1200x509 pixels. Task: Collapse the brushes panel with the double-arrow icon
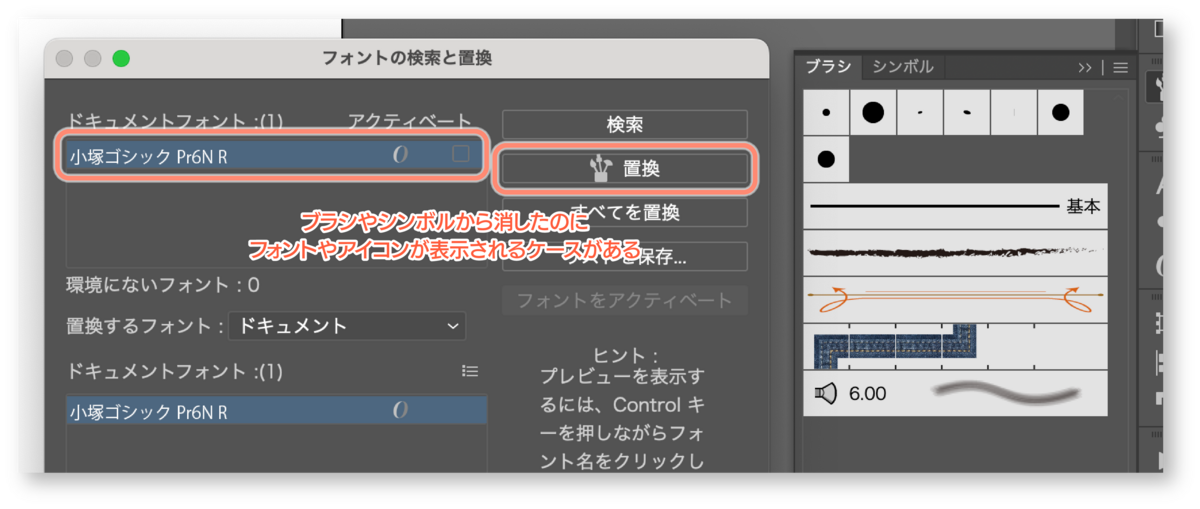pyautogui.click(x=1085, y=68)
